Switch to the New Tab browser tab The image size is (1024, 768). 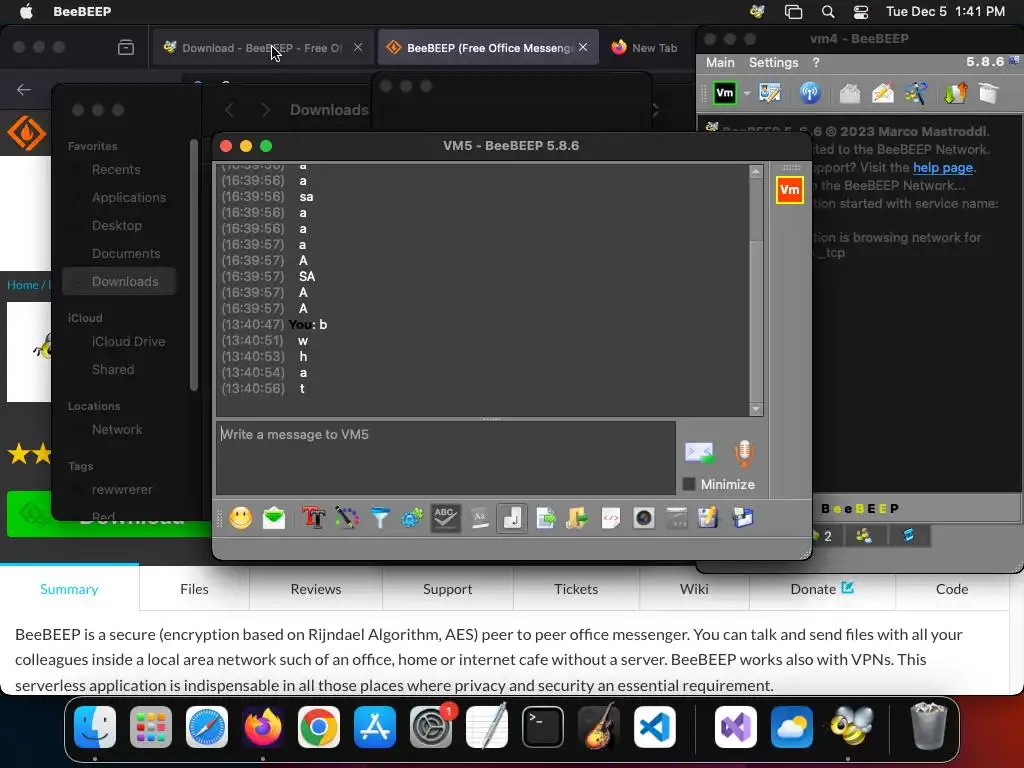tap(645, 48)
